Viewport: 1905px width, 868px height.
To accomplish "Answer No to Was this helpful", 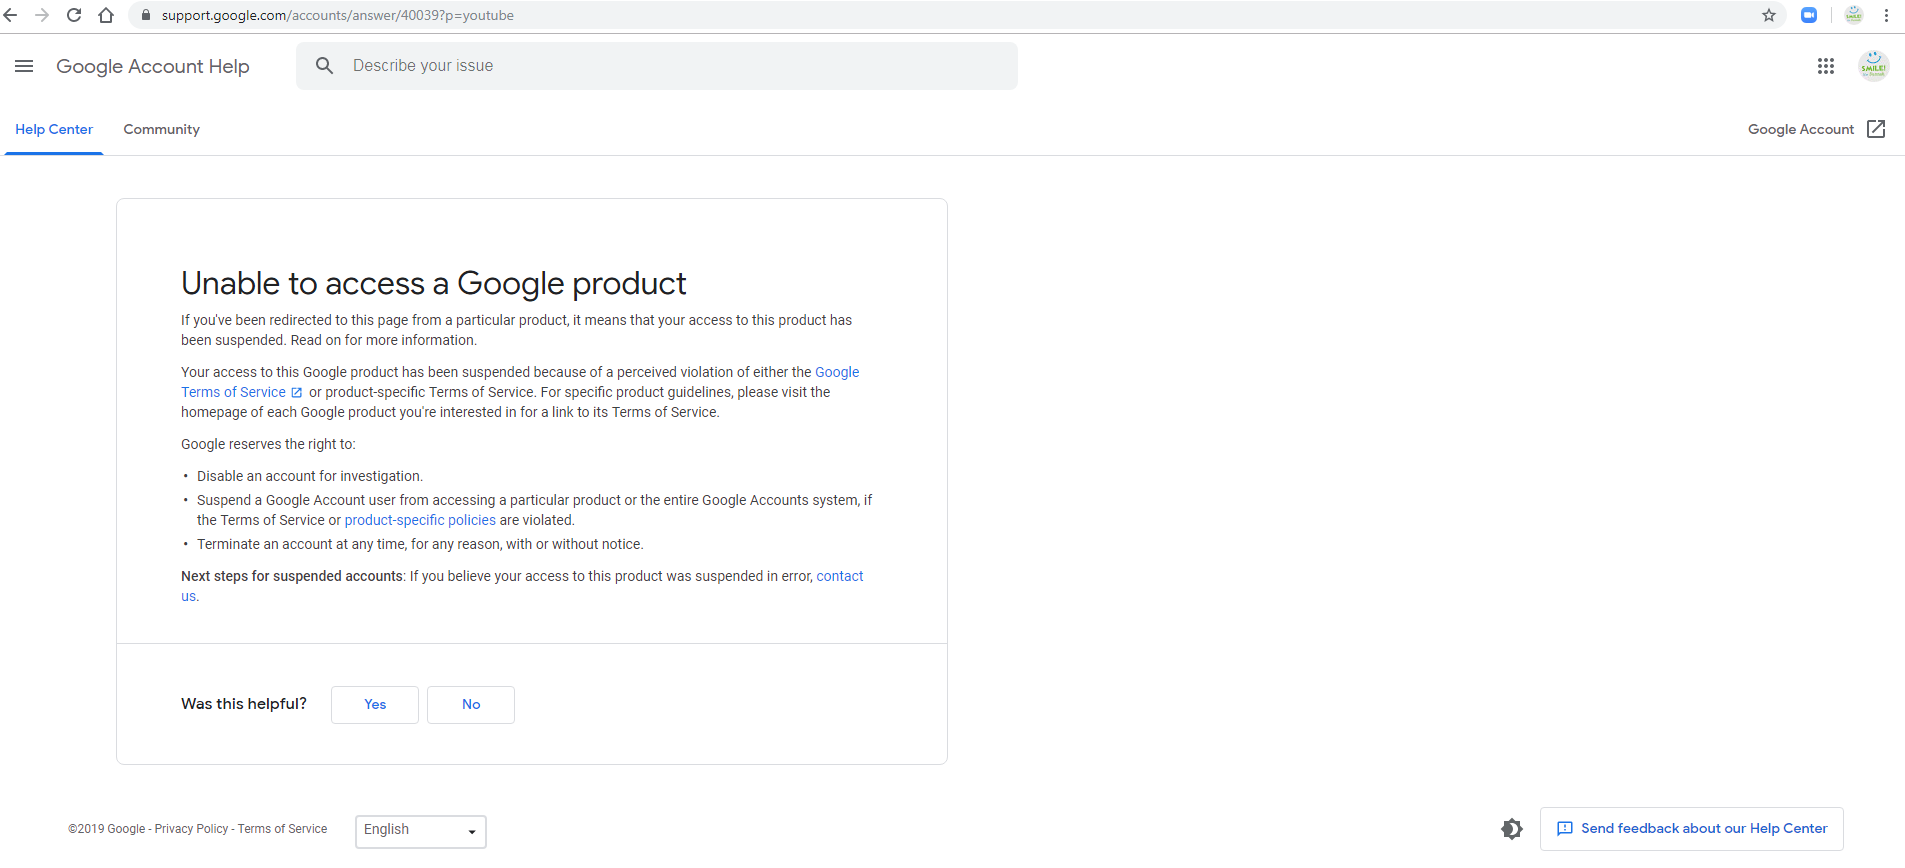I will pos(471,705).
